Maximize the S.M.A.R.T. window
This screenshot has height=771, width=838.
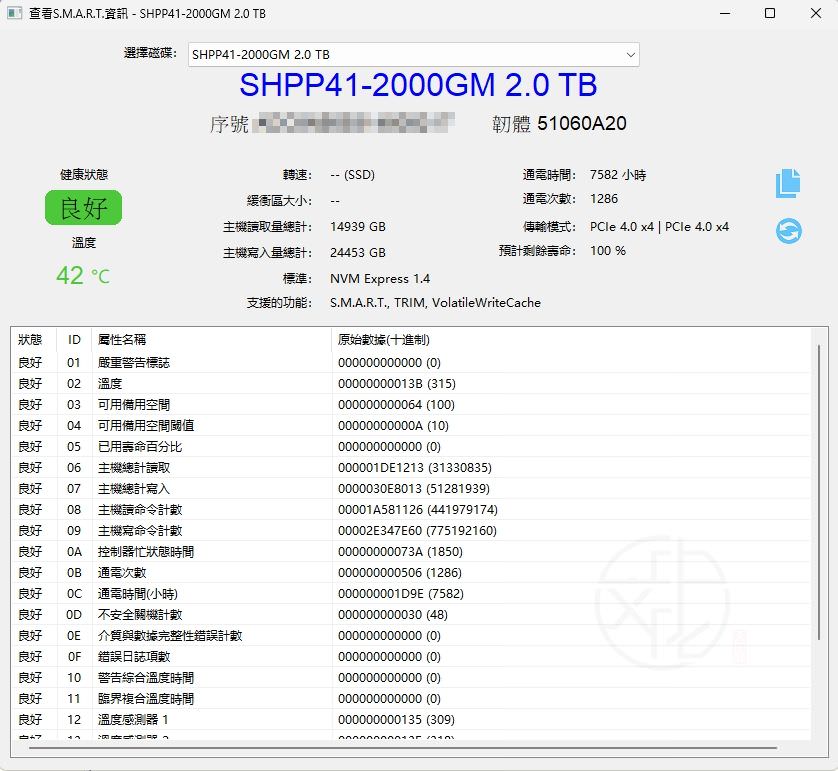pyautogui.click(x=770, y=13)
